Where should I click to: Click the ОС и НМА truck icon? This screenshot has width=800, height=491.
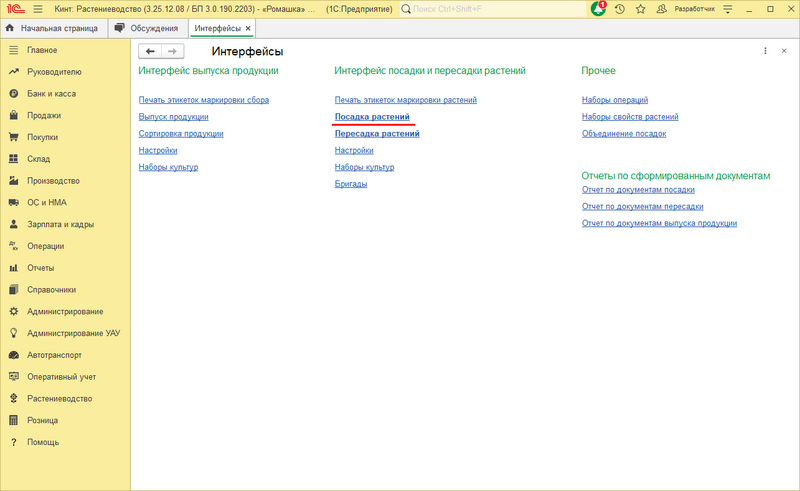tap(14, 203)
